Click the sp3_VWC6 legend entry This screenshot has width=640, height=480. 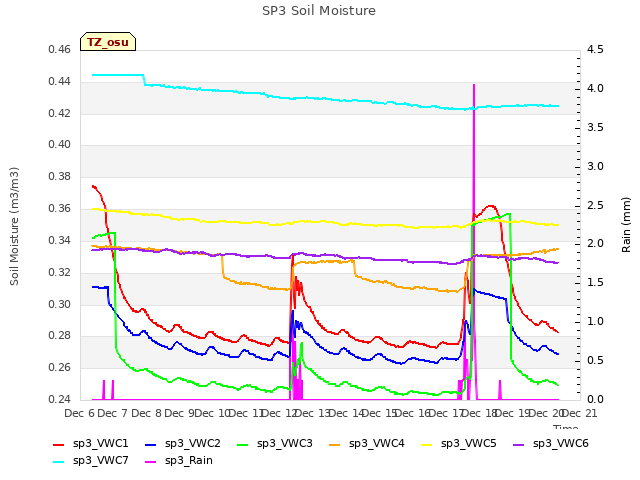pos(551,444)
